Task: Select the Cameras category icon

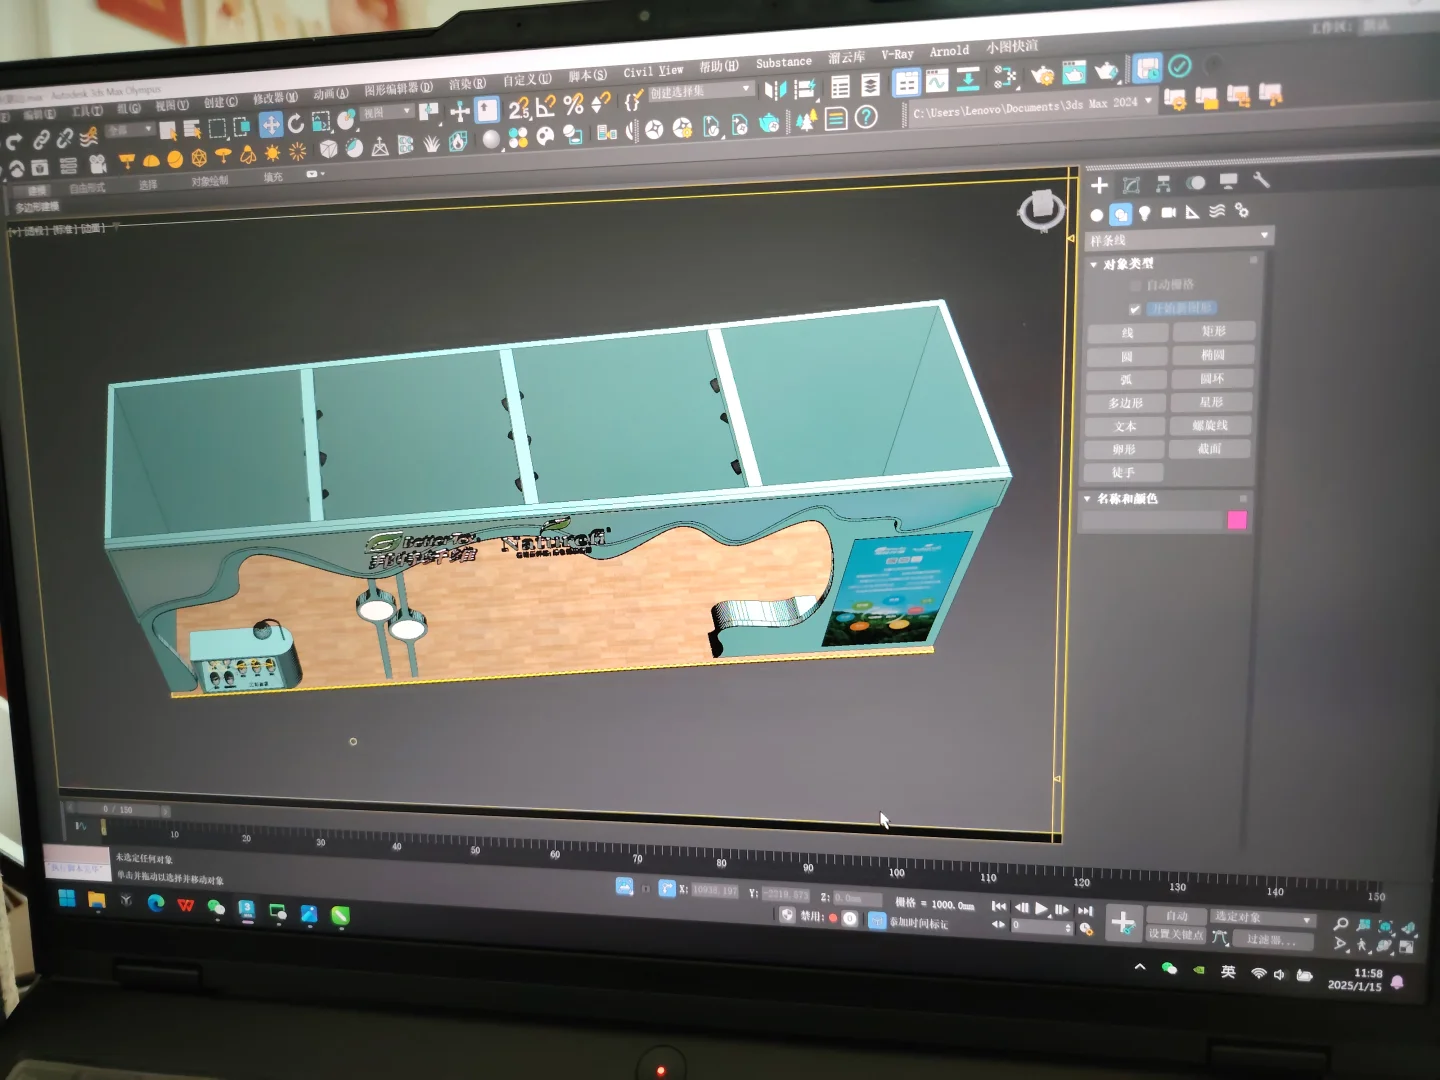Action: click(1168, 212)
